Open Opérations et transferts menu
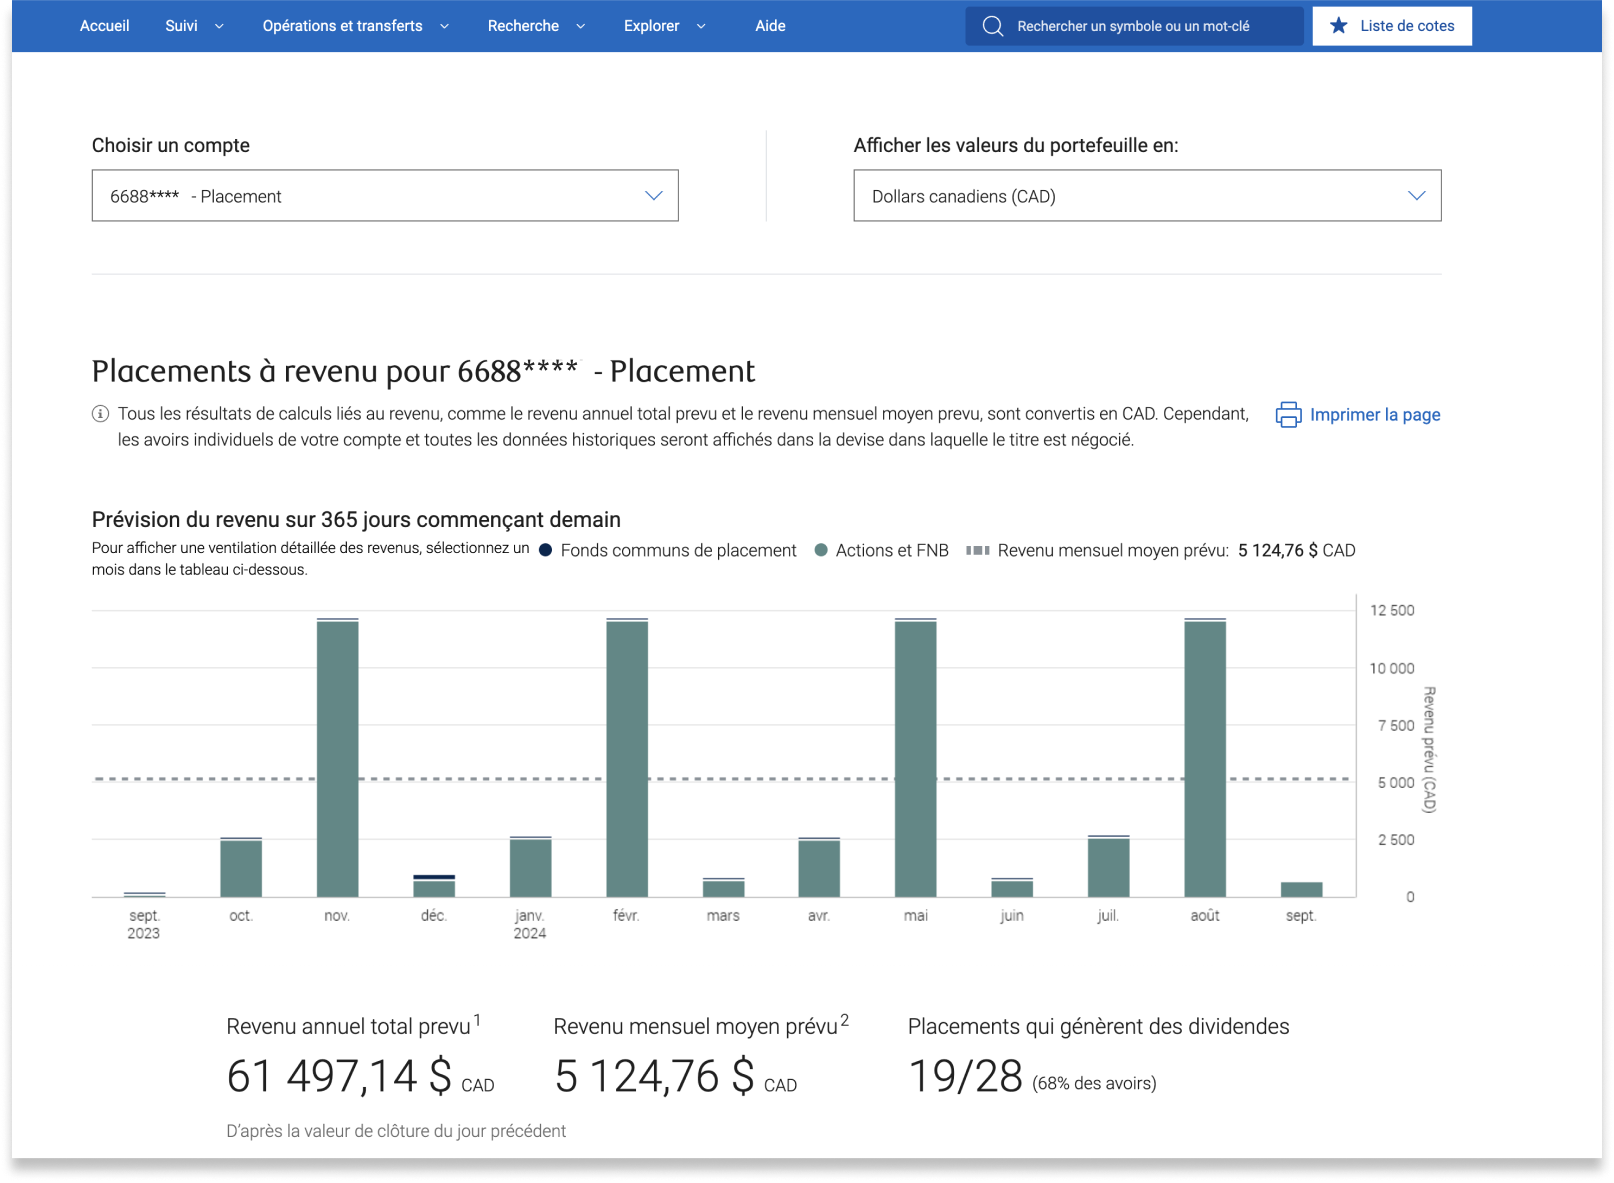 click(342, 26)
